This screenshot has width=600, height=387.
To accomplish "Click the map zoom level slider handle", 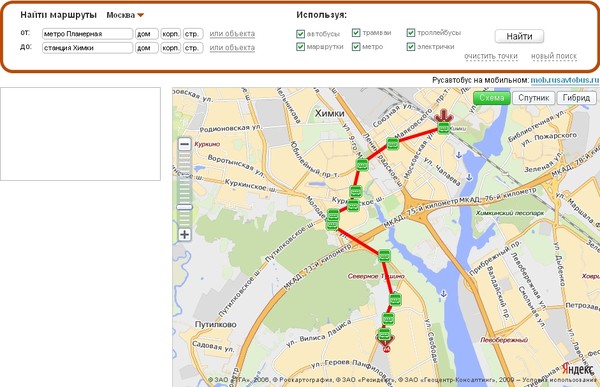I will pos(184,207).
